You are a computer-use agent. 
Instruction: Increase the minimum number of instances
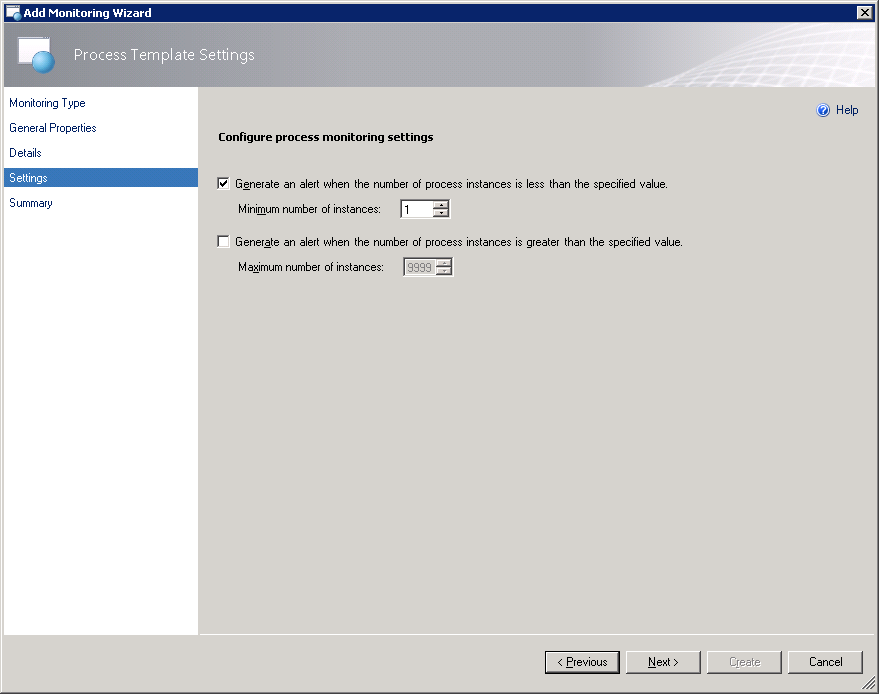(x=441, y=205)
